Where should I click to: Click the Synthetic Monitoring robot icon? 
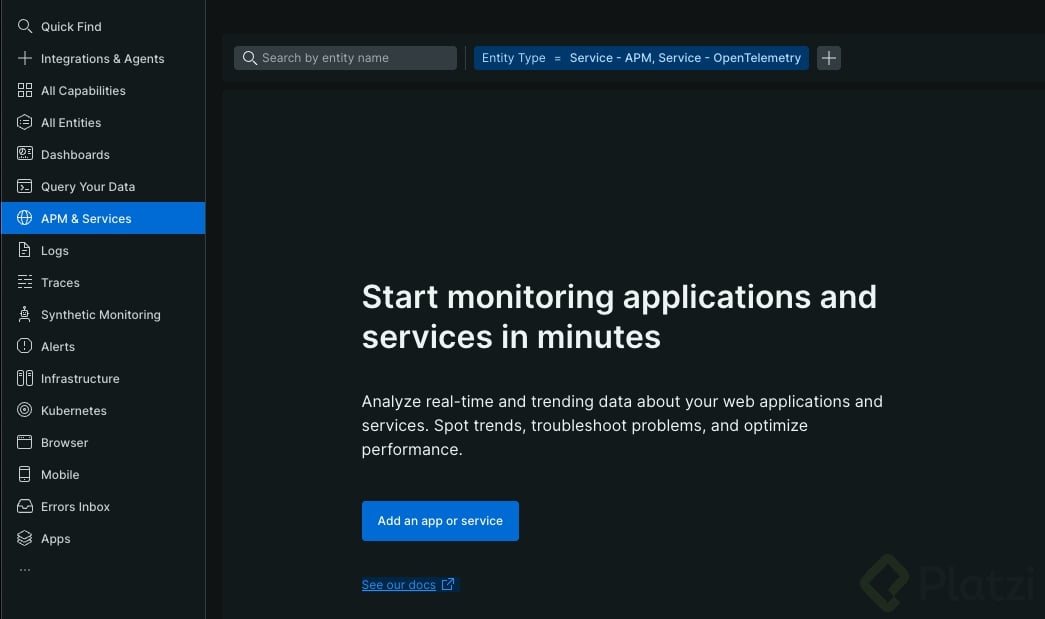pos(25,314)
